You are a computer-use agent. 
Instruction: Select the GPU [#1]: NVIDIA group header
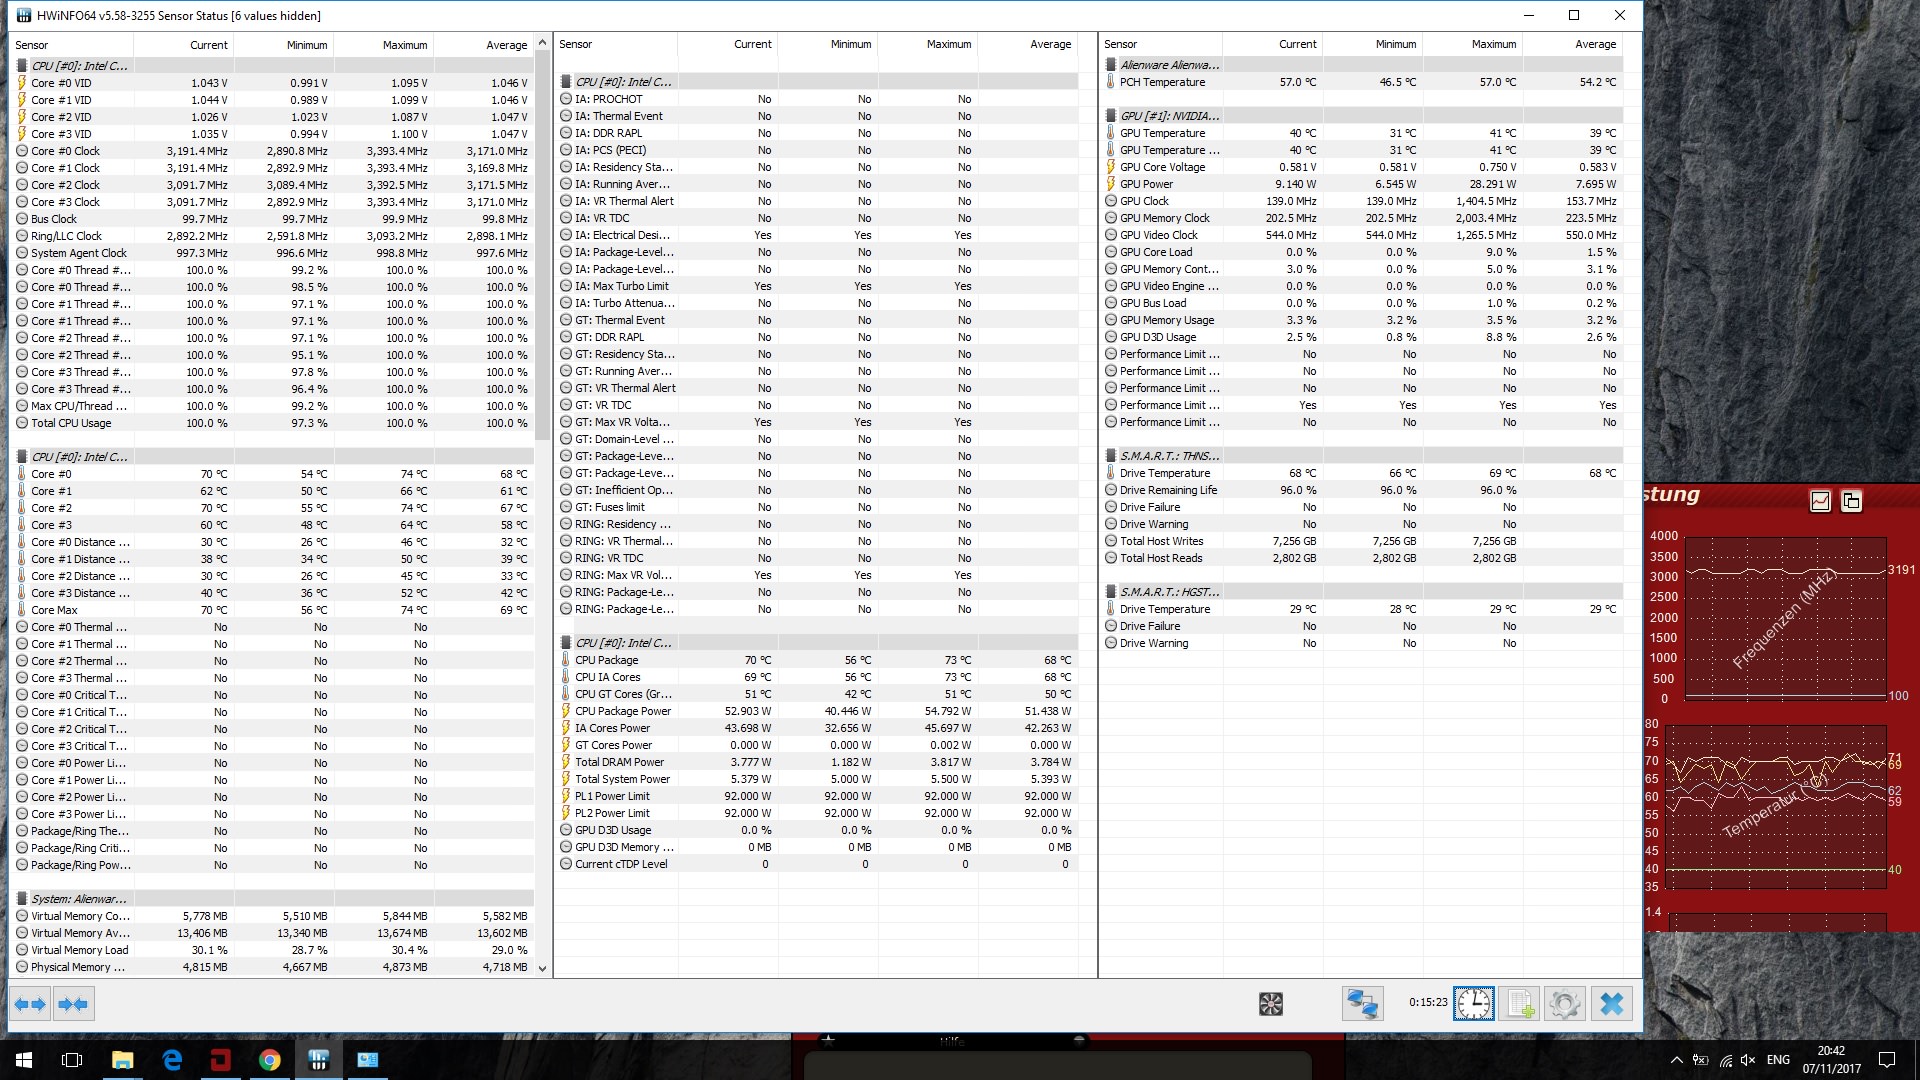(x=1362, y=116)
